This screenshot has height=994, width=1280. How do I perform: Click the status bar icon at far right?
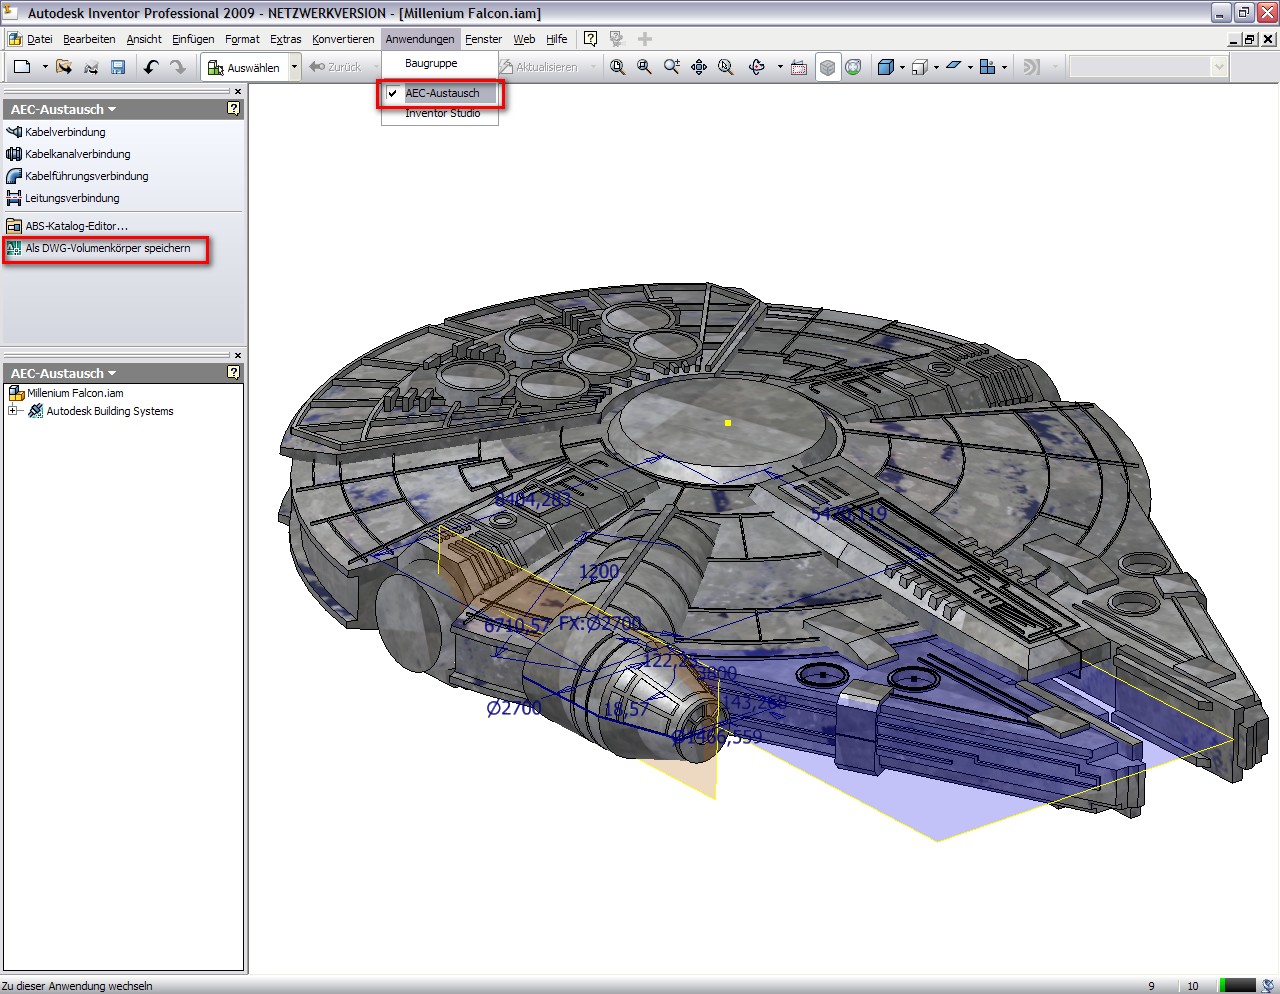click(1268, 985)
